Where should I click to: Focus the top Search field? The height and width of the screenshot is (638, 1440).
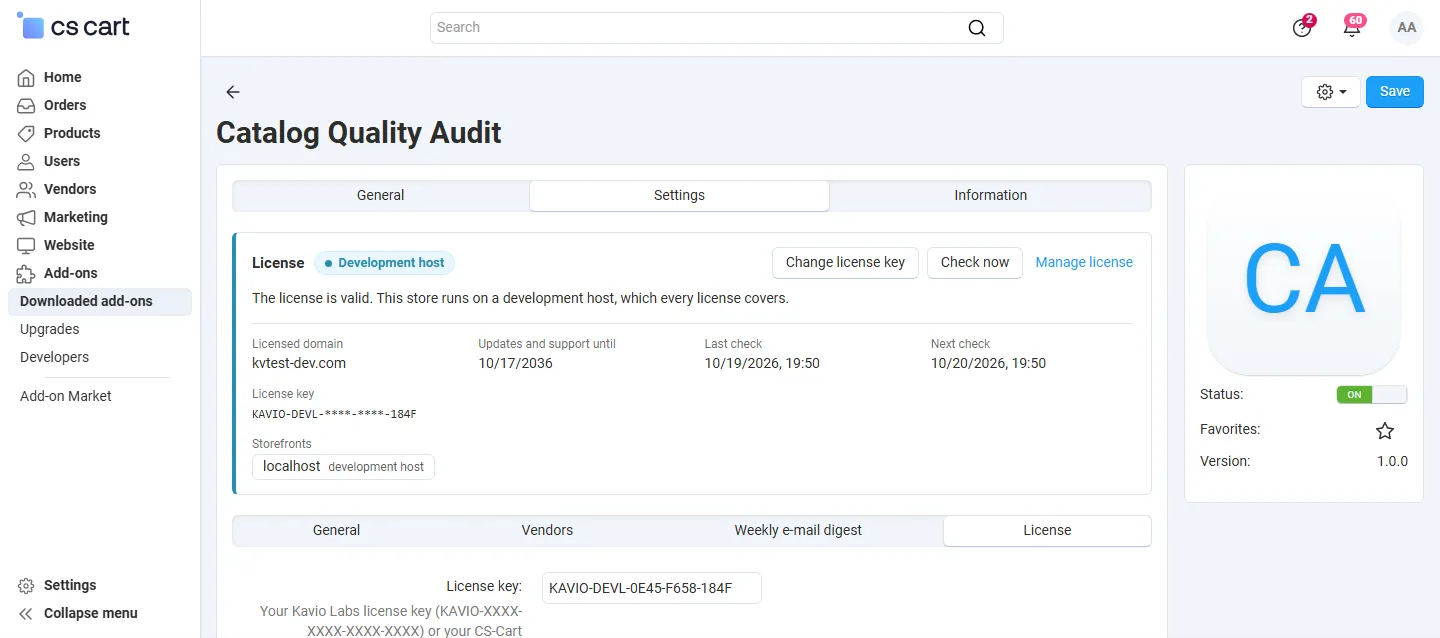coord(717,28)
